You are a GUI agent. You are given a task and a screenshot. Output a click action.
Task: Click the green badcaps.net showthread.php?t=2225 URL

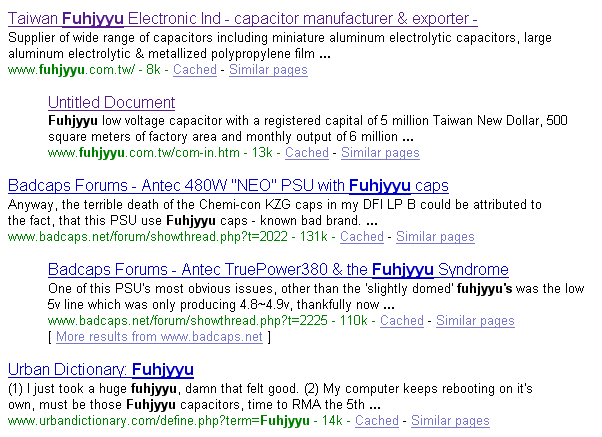(x=188, y=320)
